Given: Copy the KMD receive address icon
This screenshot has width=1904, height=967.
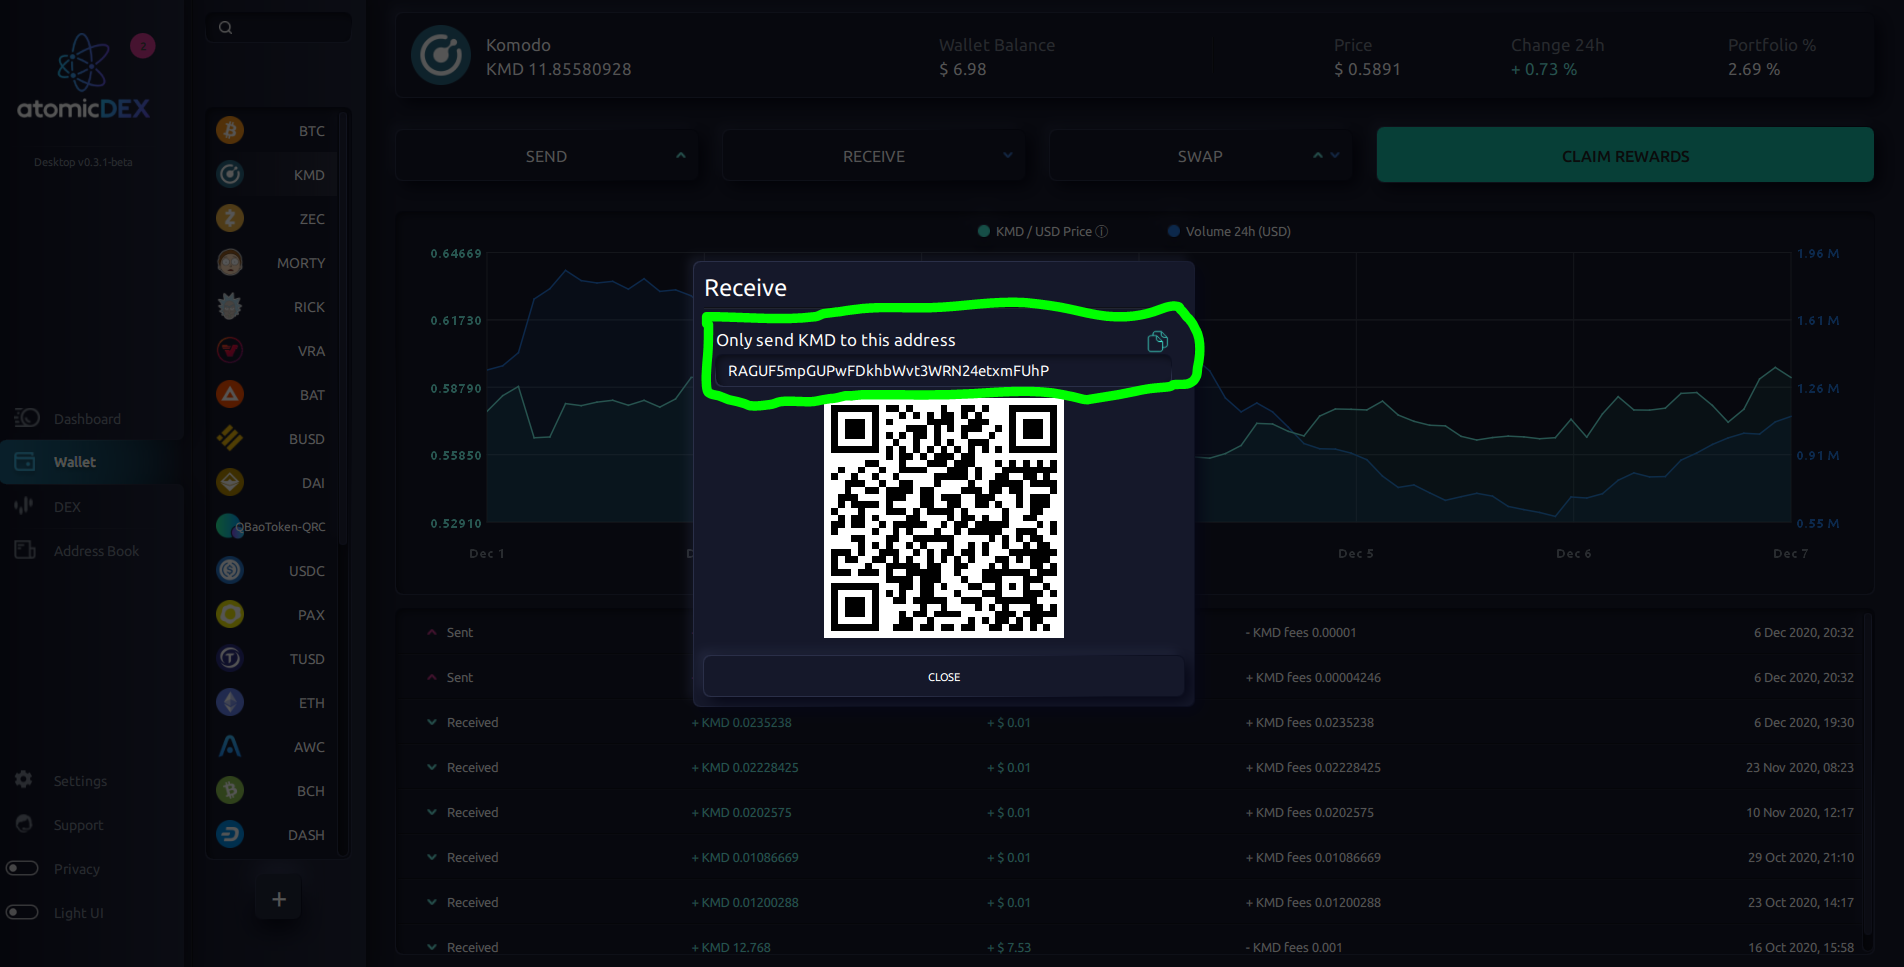Looking at the screenshot, I should pos(1157,342).
